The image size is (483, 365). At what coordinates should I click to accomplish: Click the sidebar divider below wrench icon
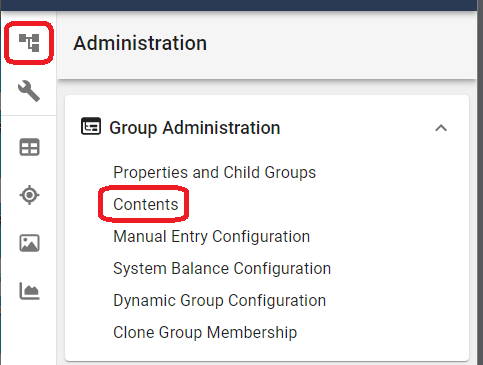(x=29, y=115)
